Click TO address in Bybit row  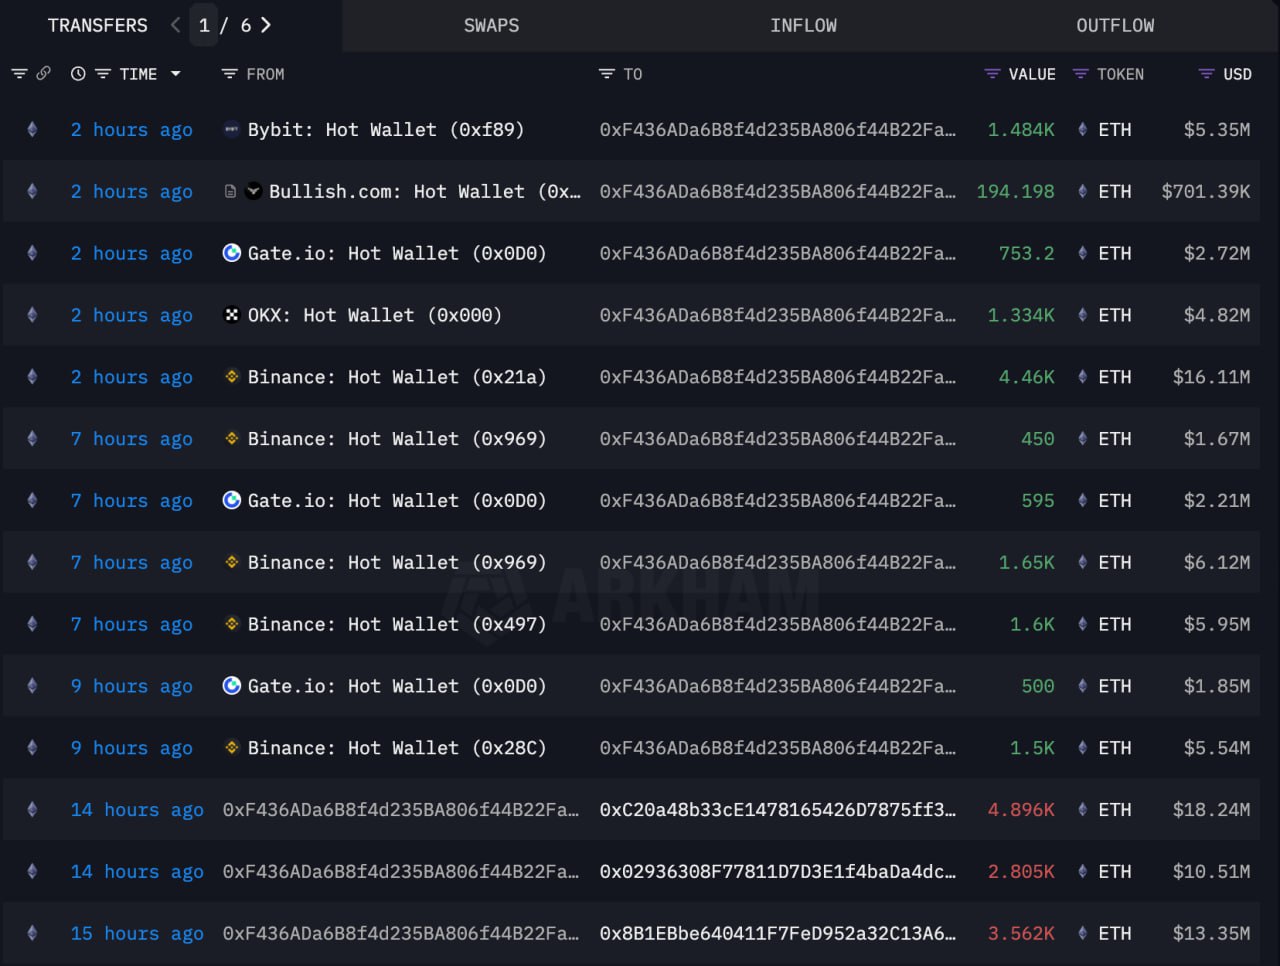point(777,129)
